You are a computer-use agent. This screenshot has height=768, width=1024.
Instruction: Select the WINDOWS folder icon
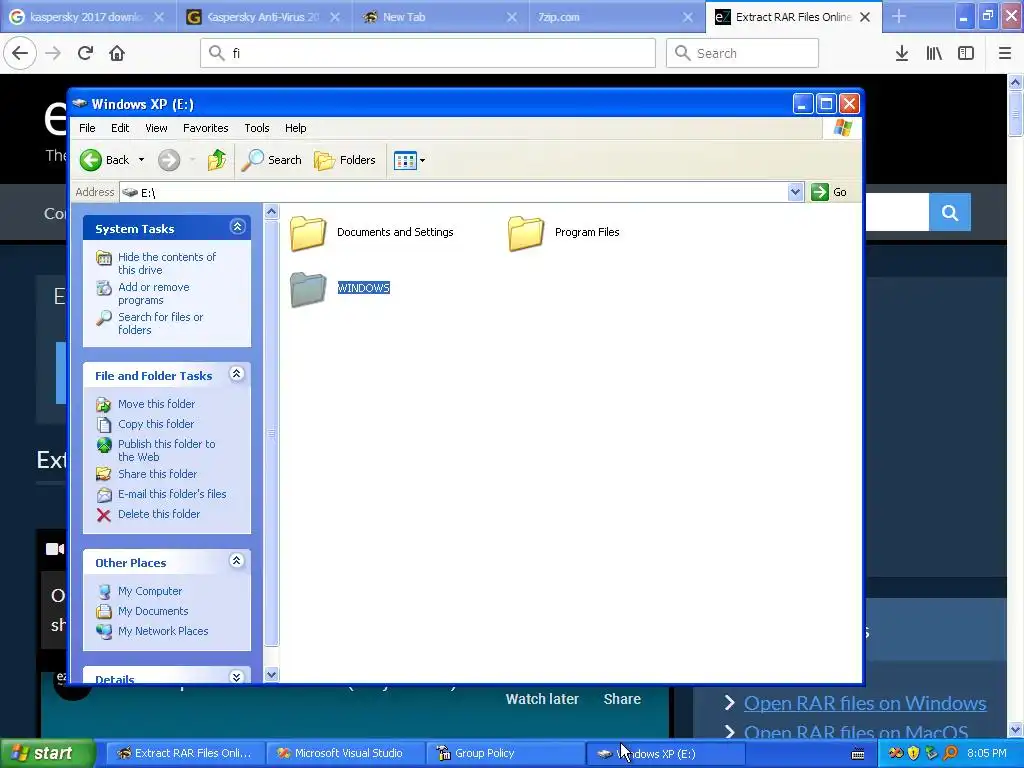308,289
